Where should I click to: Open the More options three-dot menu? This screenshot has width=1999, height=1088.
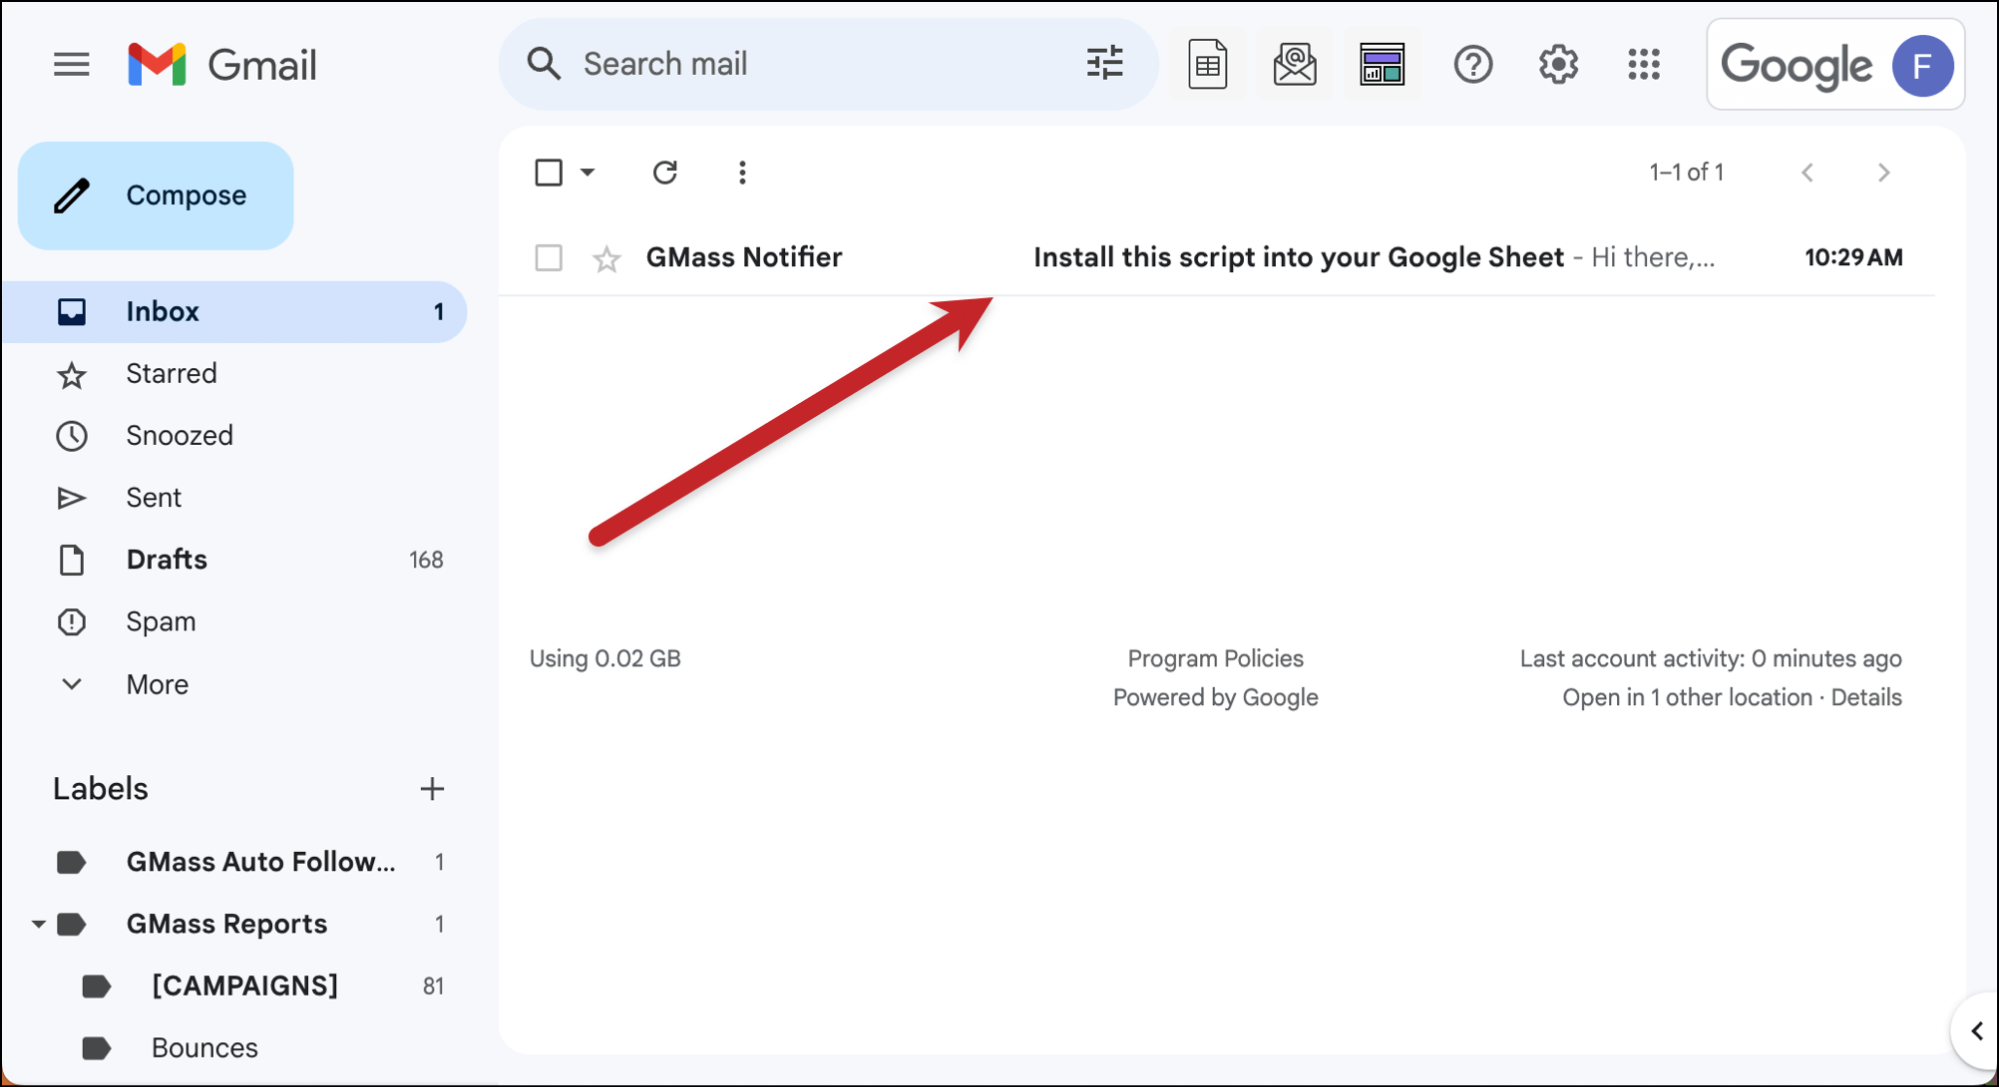tap(742, 172)
